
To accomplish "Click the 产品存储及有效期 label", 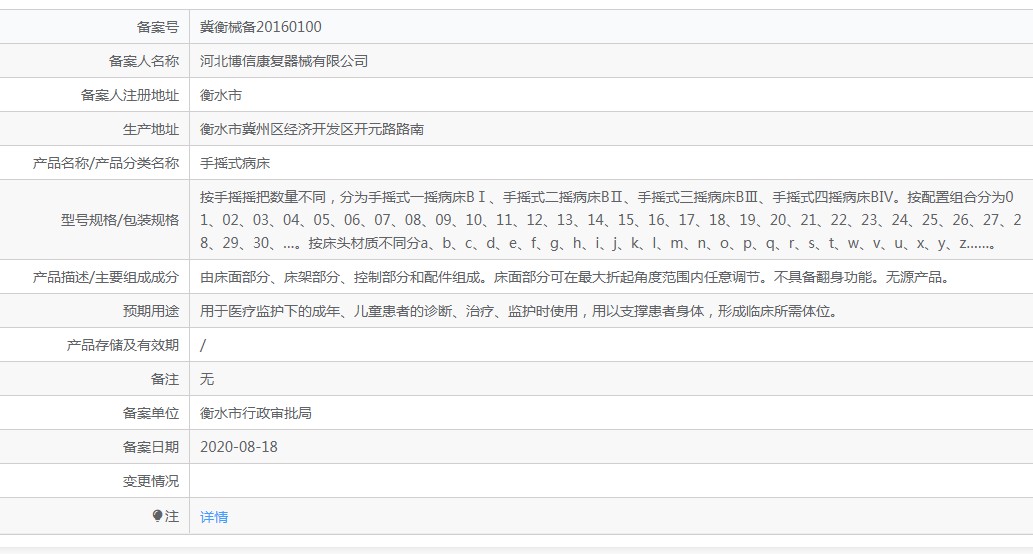I will (x=123, y=345).
